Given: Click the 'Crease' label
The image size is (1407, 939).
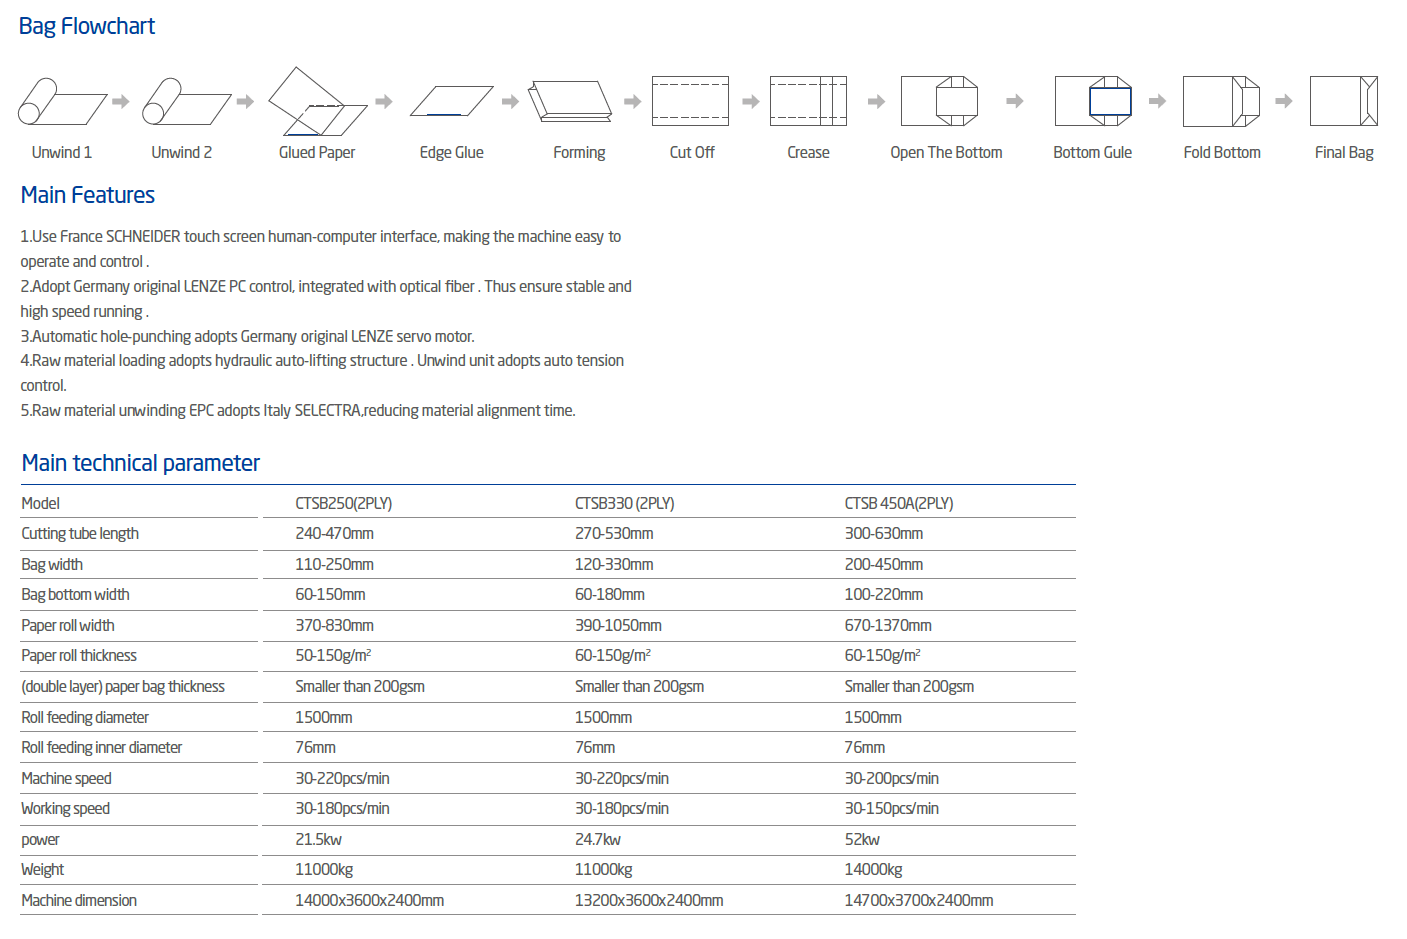Looking at the screenshot, I should 808,152.
